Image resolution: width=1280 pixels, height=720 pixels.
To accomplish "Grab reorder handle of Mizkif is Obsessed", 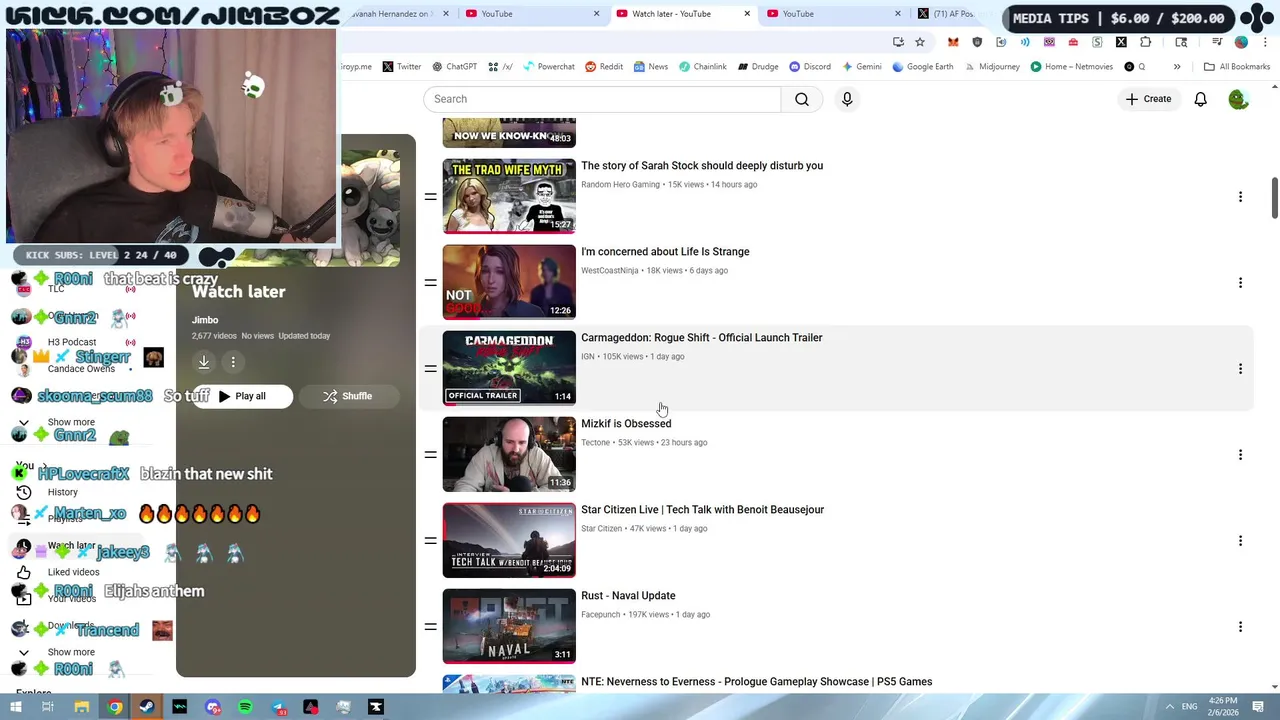I will (430, 455).
